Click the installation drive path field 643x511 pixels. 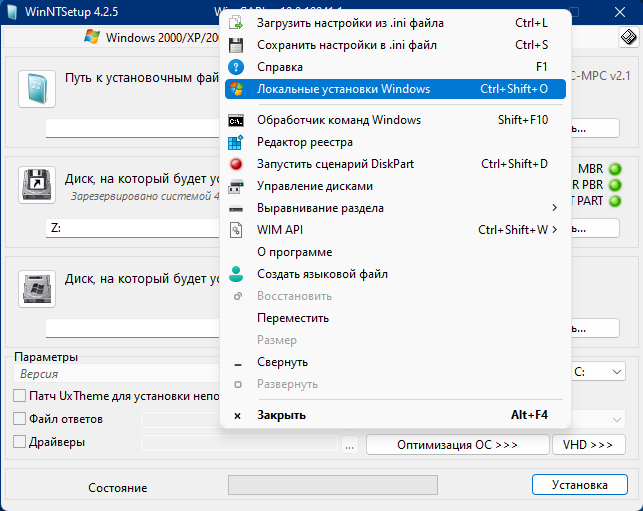coord(133,328)
